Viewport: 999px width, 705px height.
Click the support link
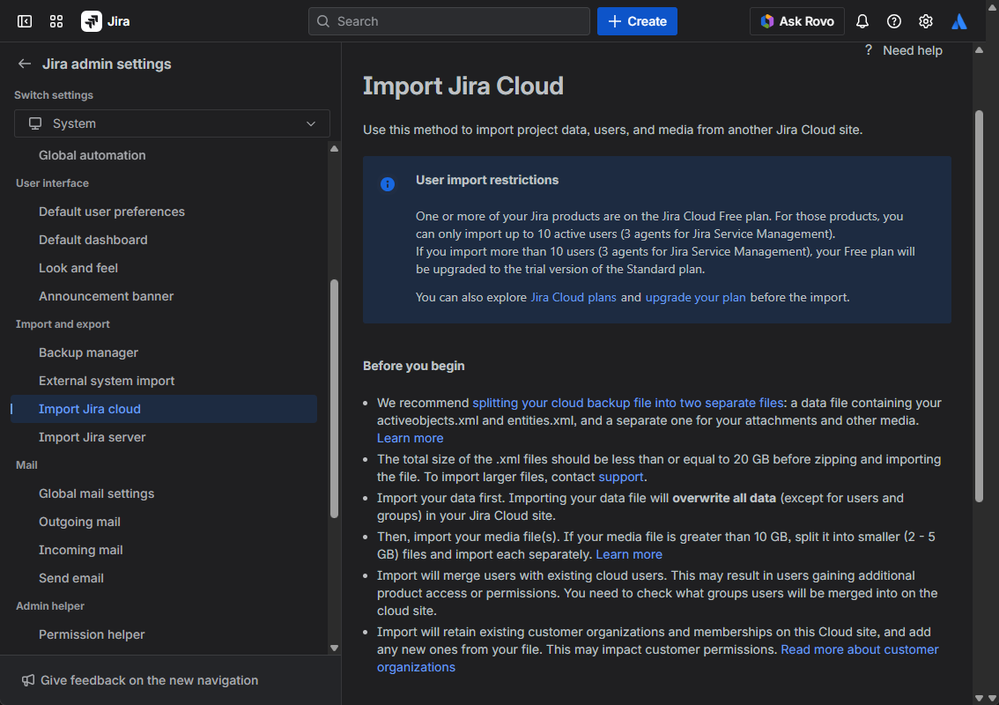pos(621,477)
